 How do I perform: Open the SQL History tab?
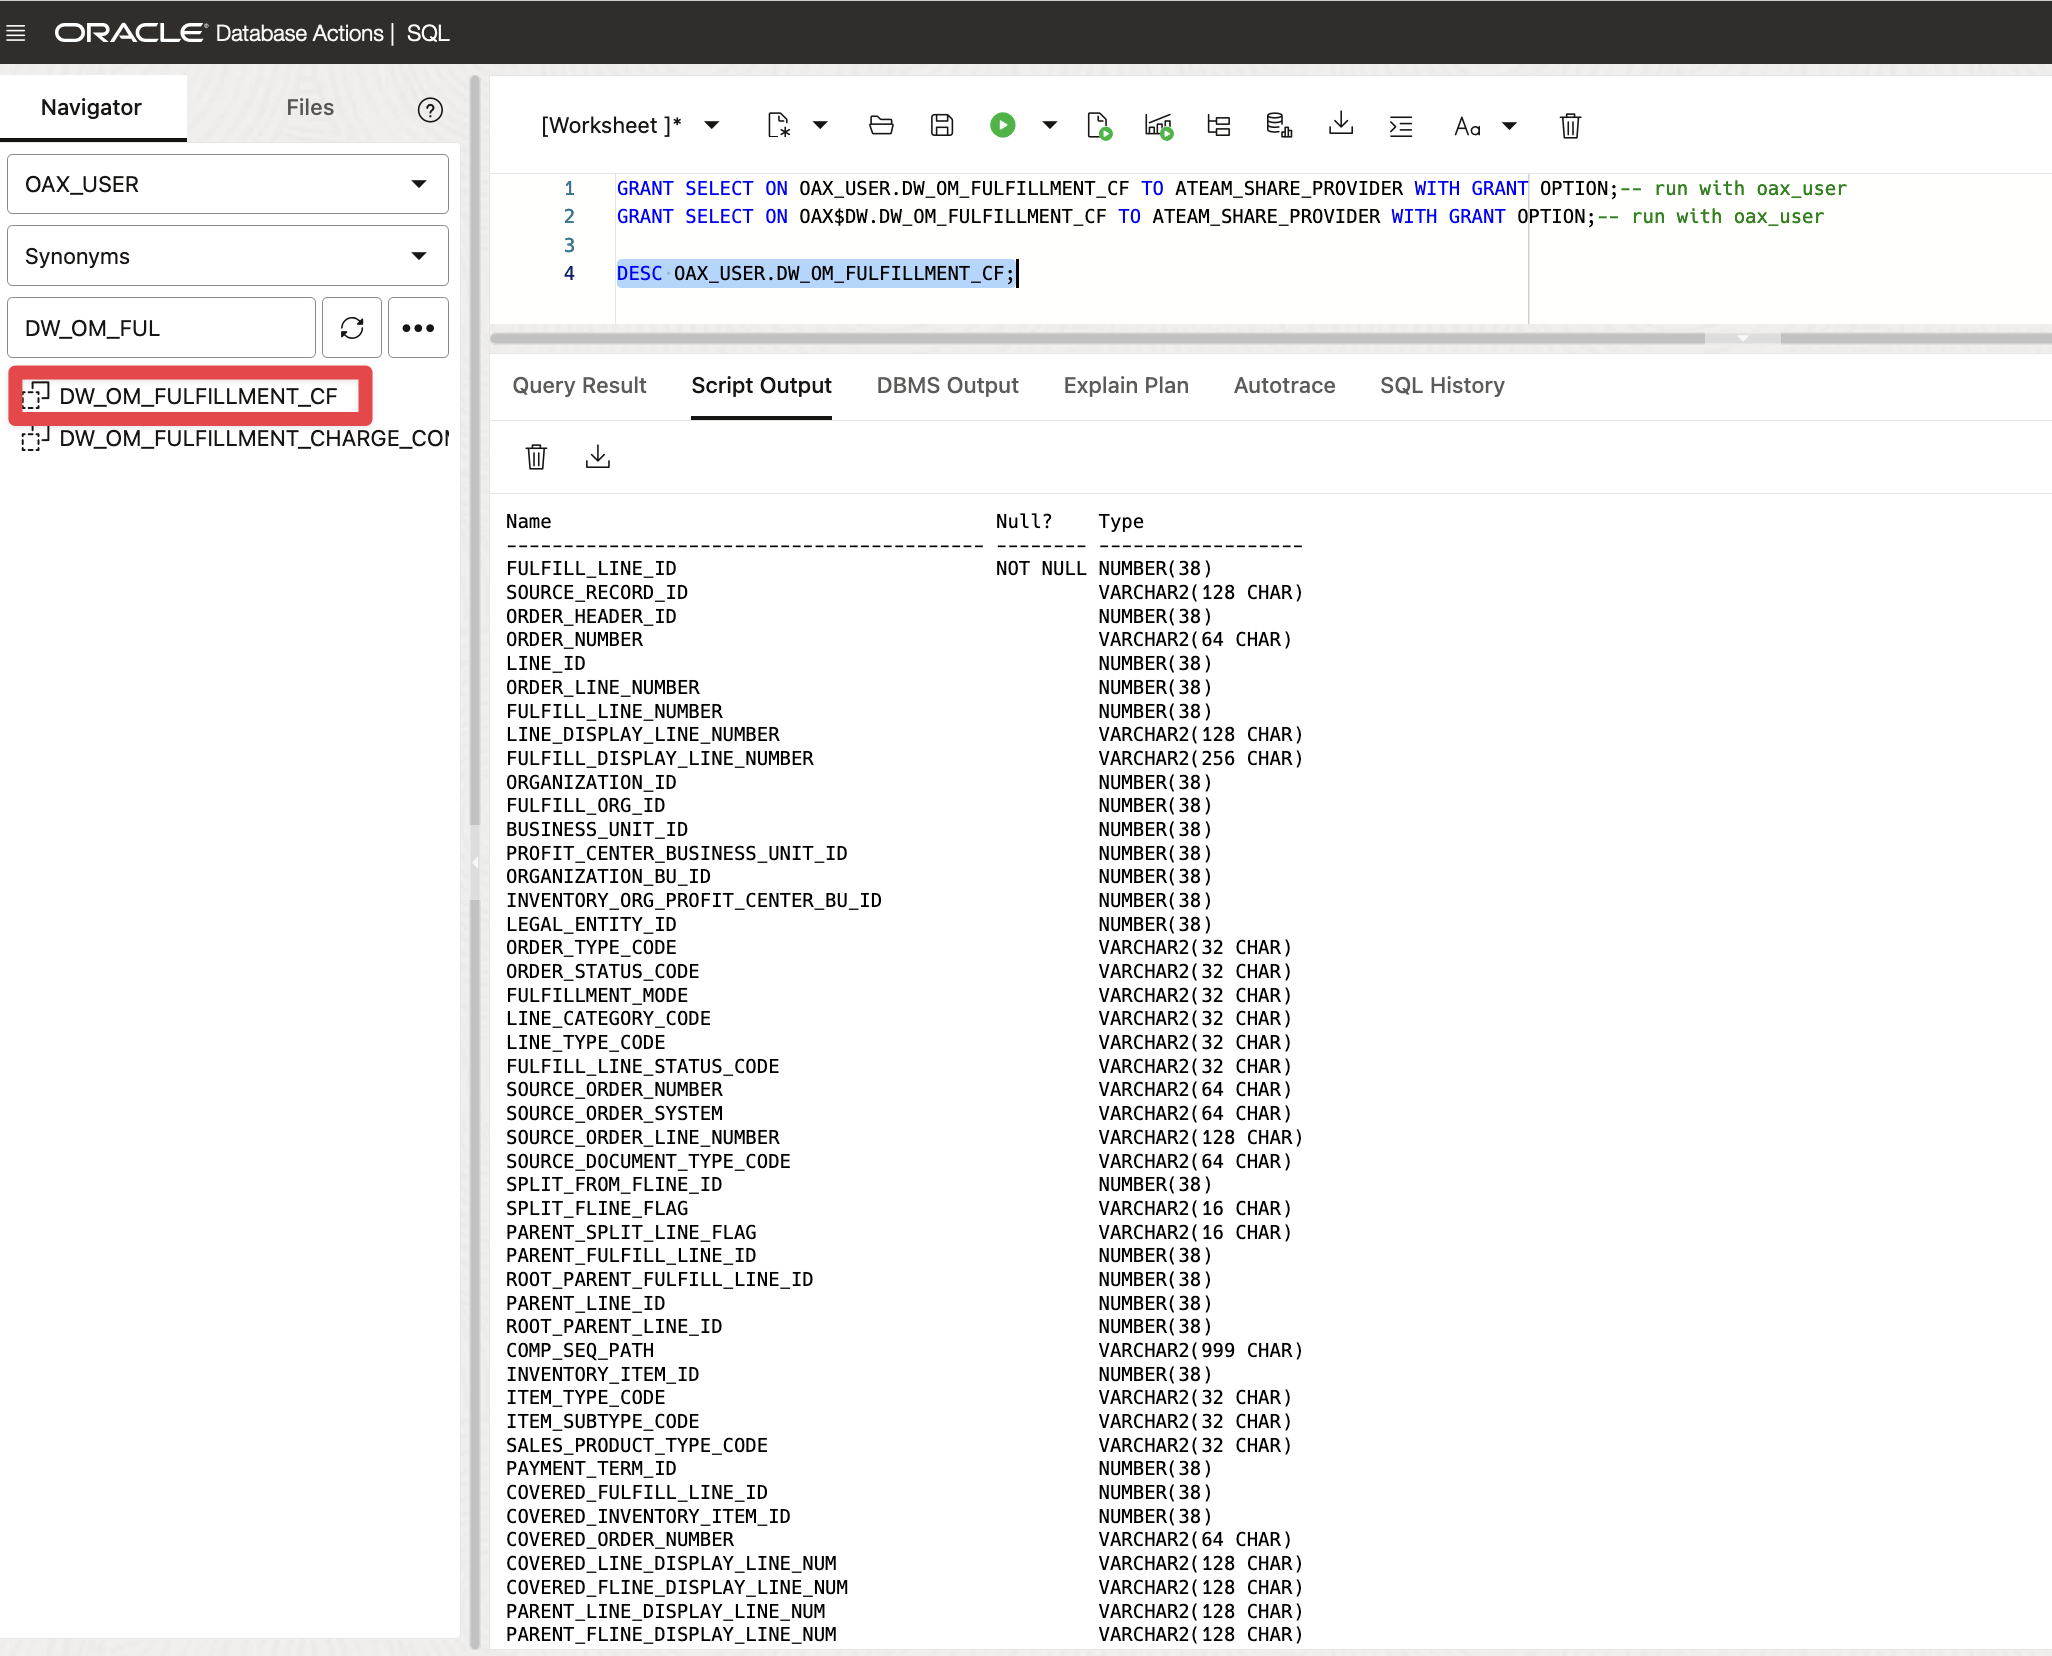tap(1441, 385)
